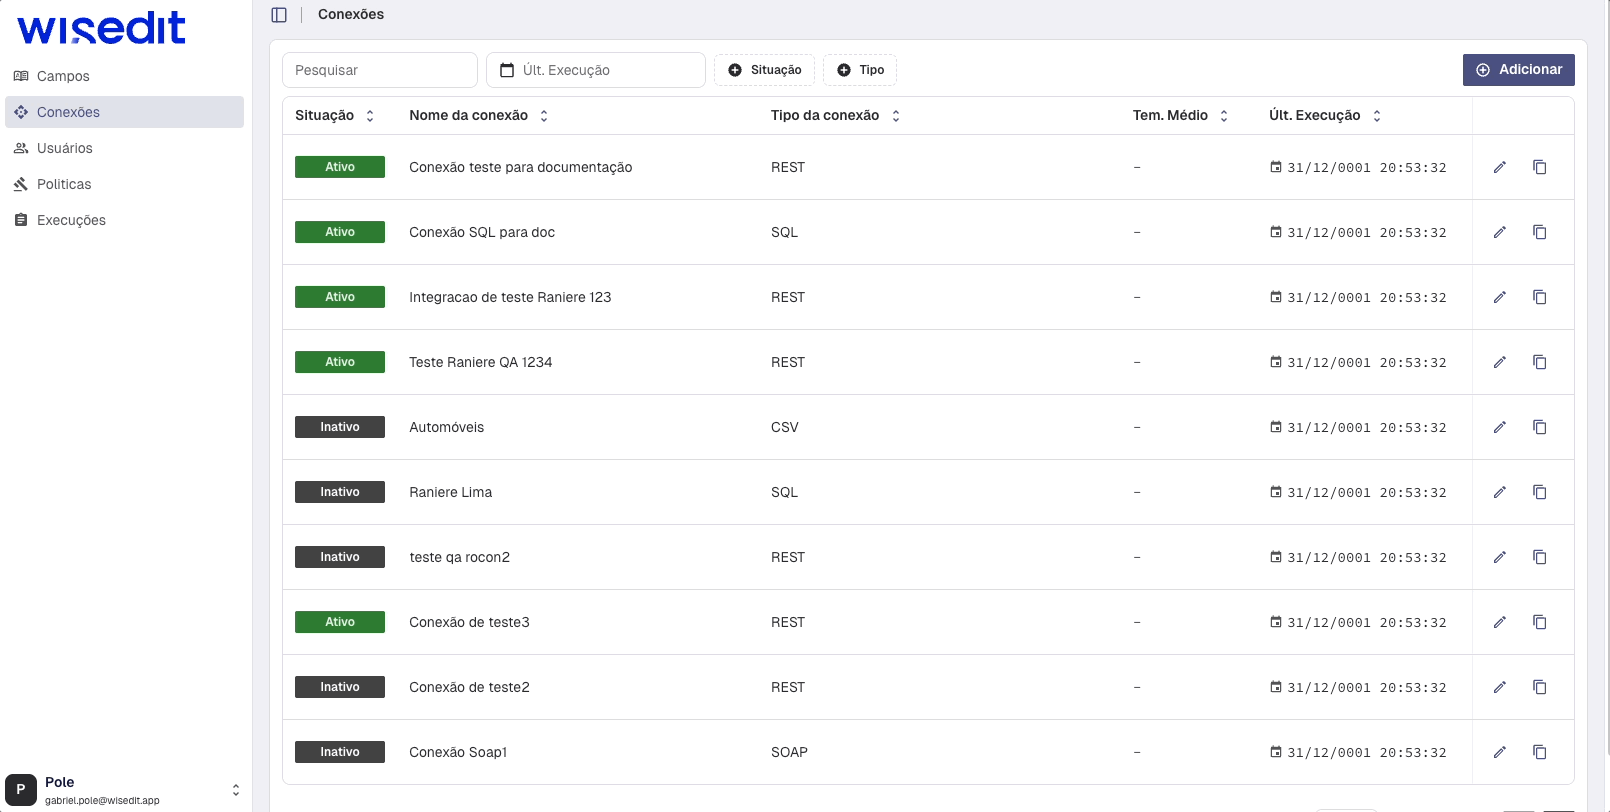1610x812 pixels.
Task: Open Políticas from the sidebar
Action: tap(64, 184)
